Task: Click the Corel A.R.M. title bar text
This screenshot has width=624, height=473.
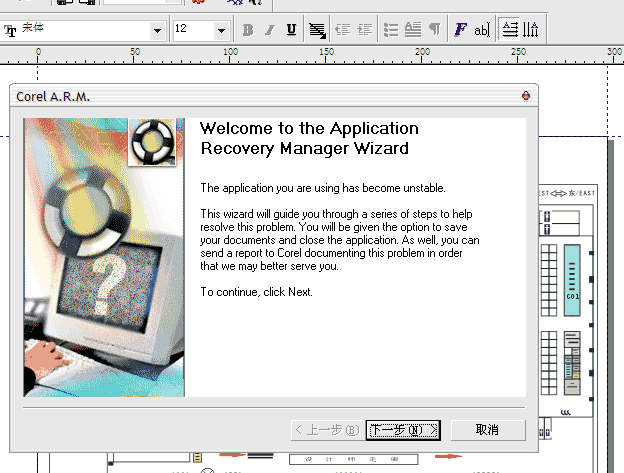Action: (53, 97)
